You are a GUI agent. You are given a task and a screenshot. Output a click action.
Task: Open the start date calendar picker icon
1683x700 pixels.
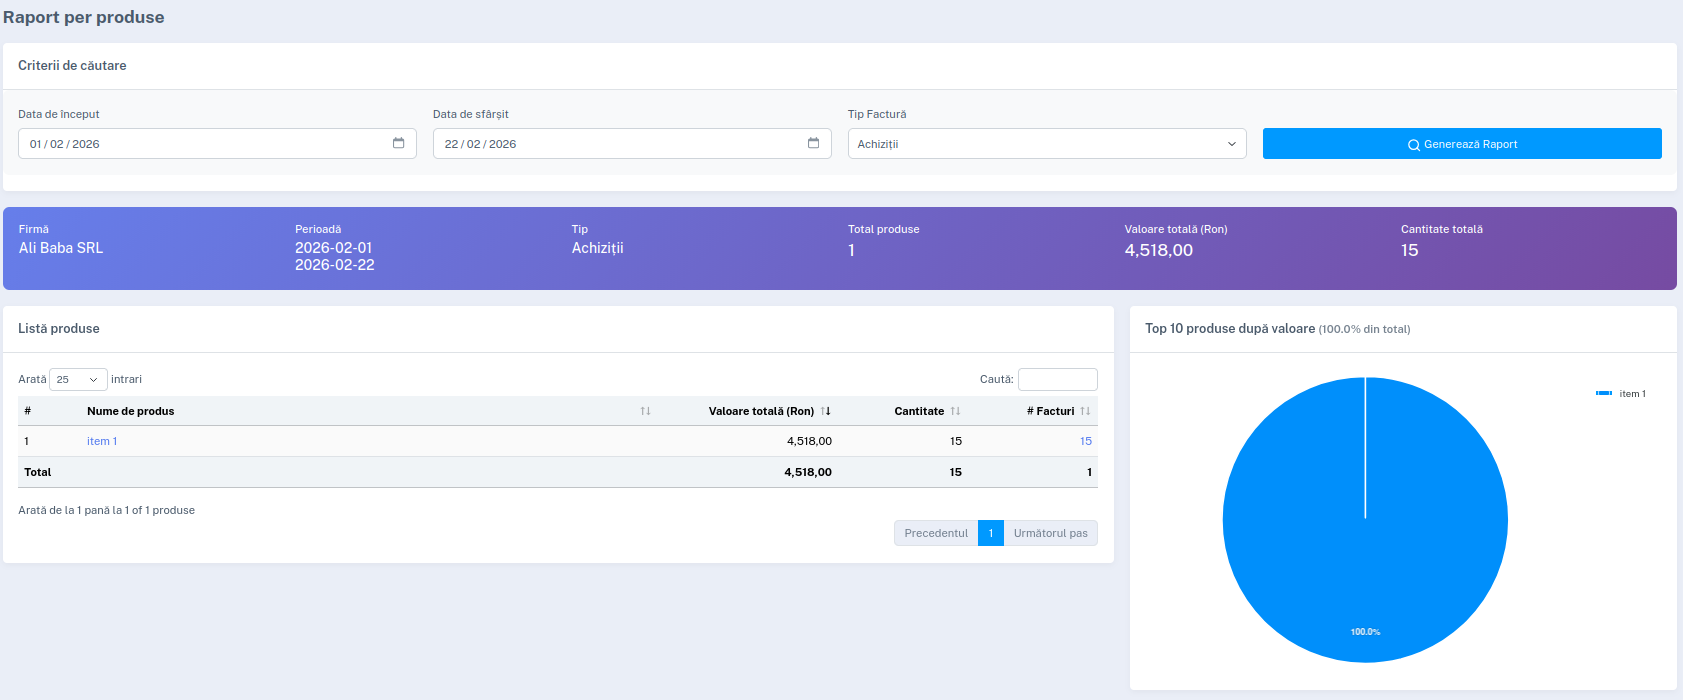[x=398, y=143]
